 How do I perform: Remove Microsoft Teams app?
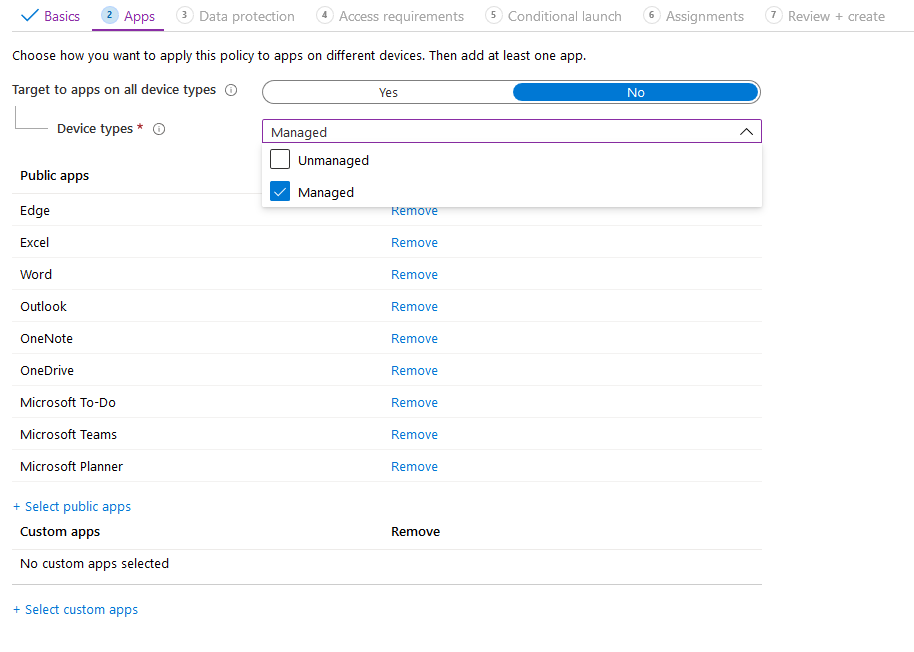click(x=414, y=435)
